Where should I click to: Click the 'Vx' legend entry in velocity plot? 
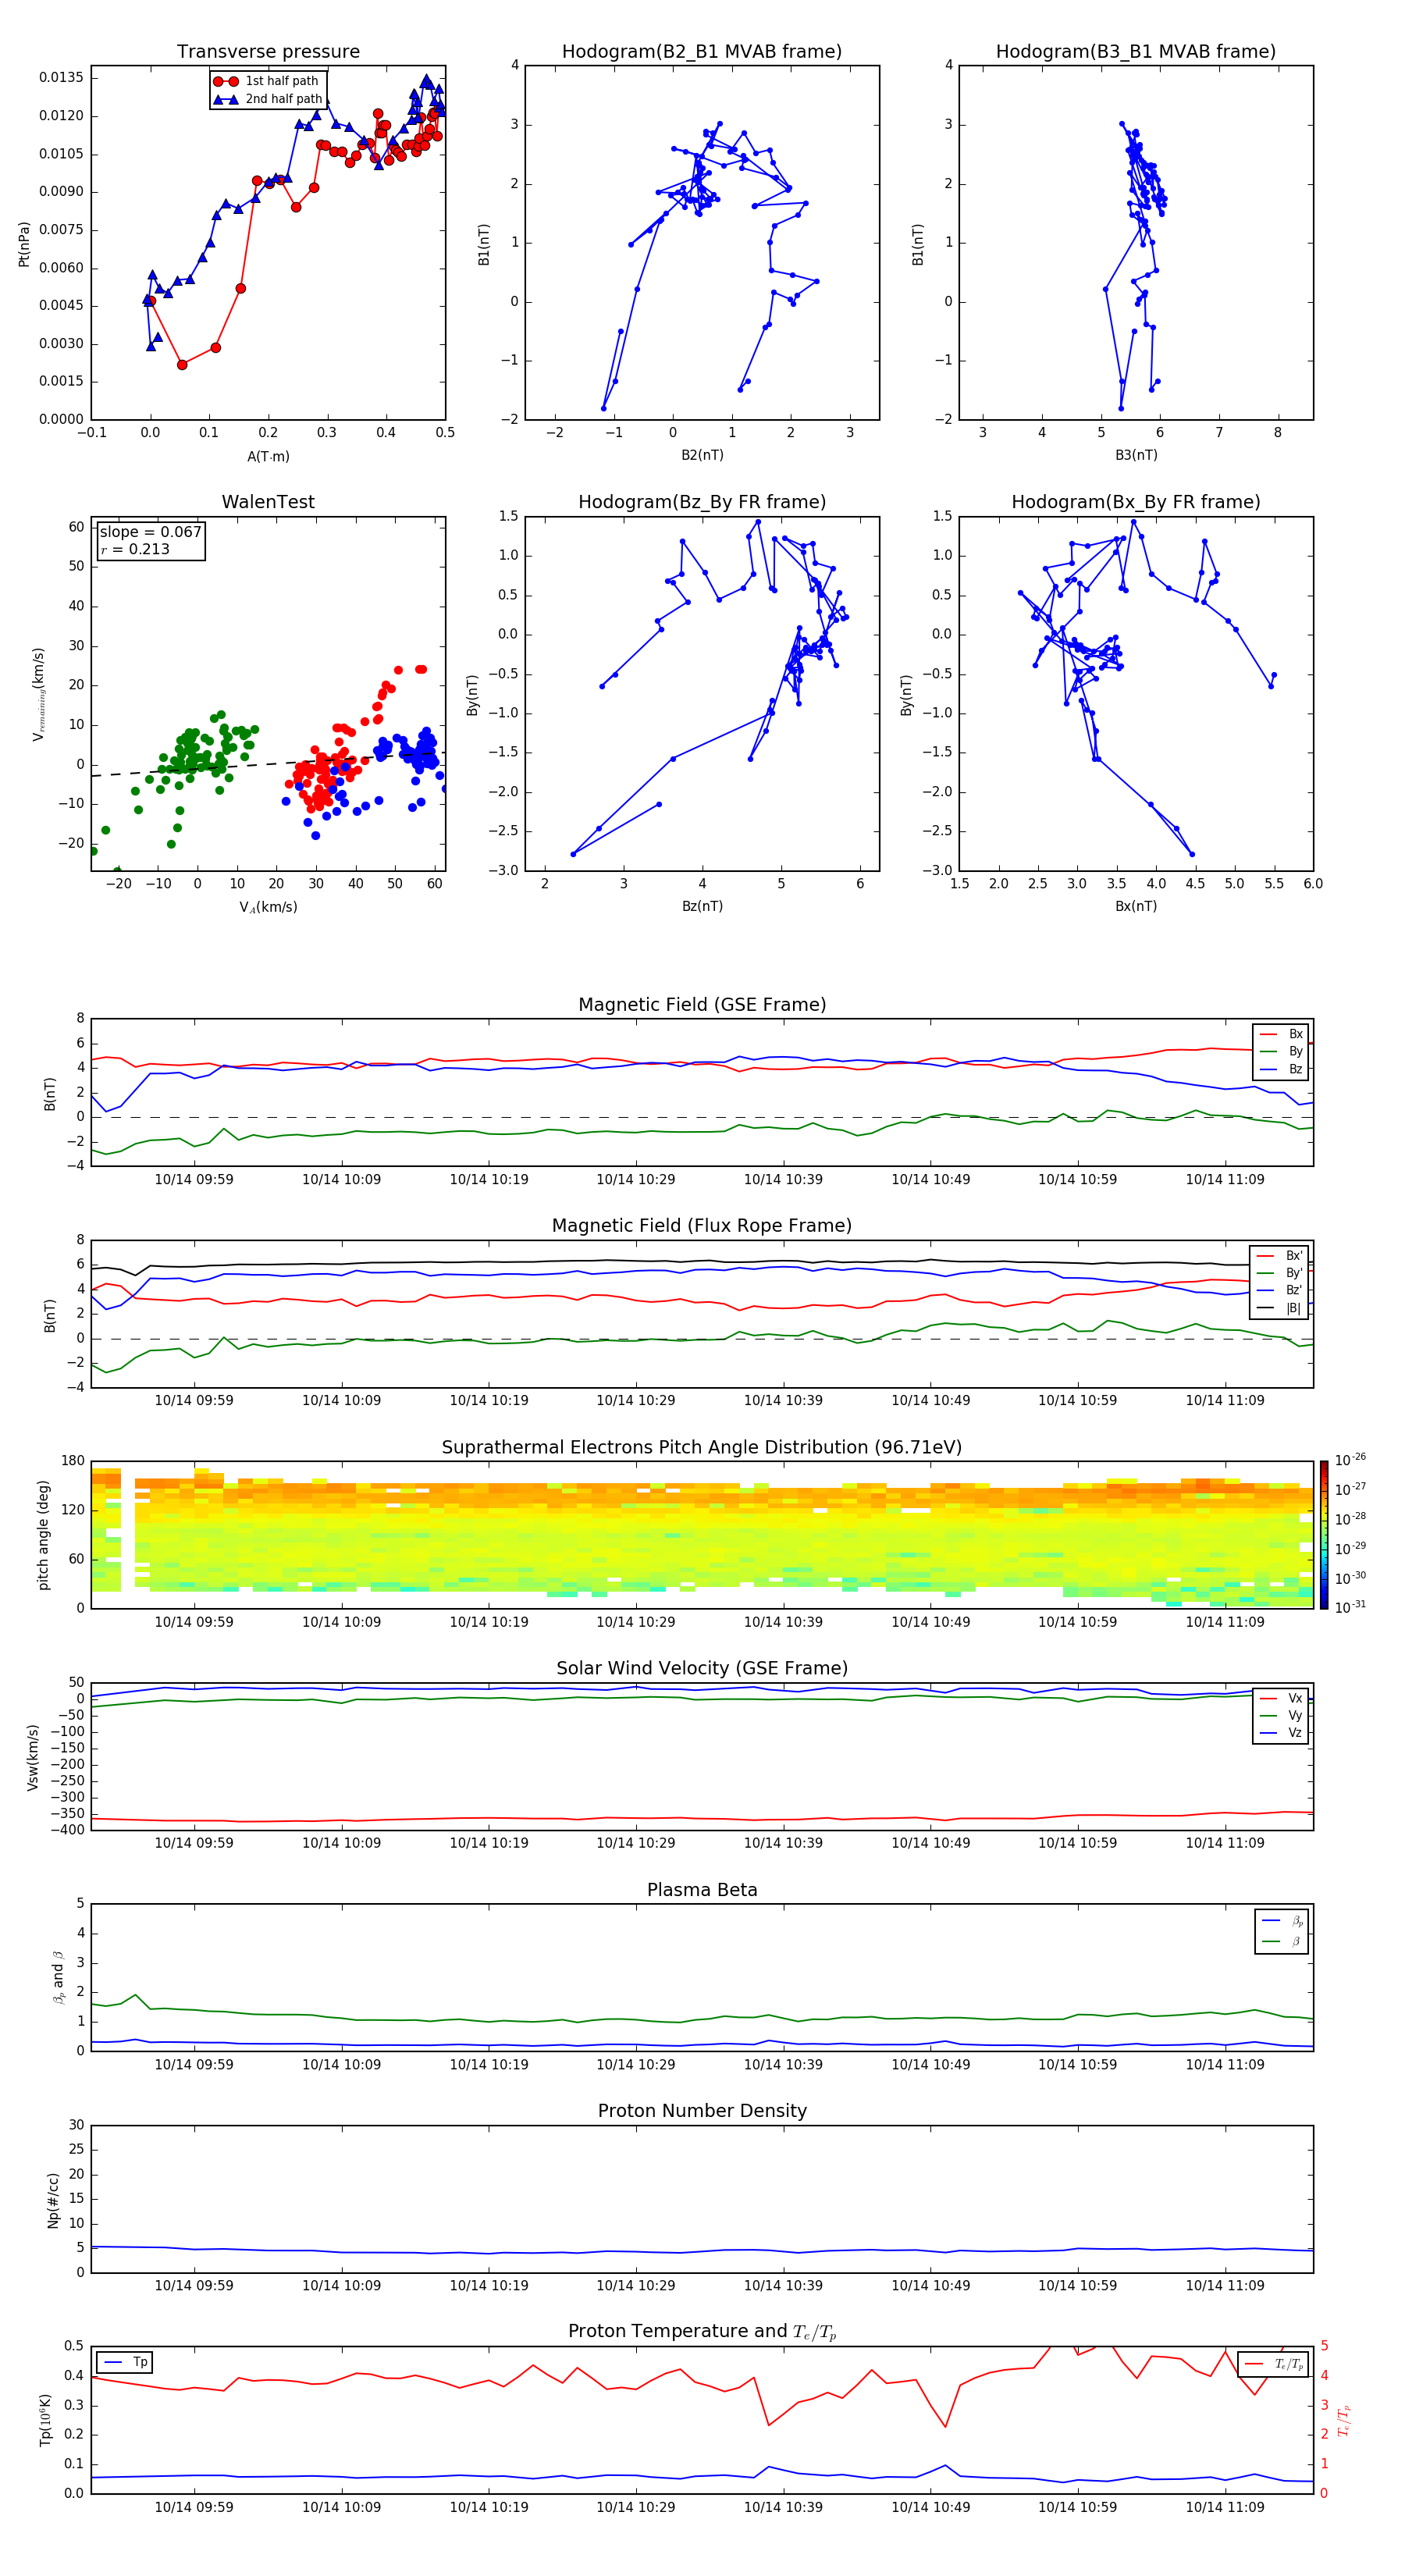point(1282,1698)
